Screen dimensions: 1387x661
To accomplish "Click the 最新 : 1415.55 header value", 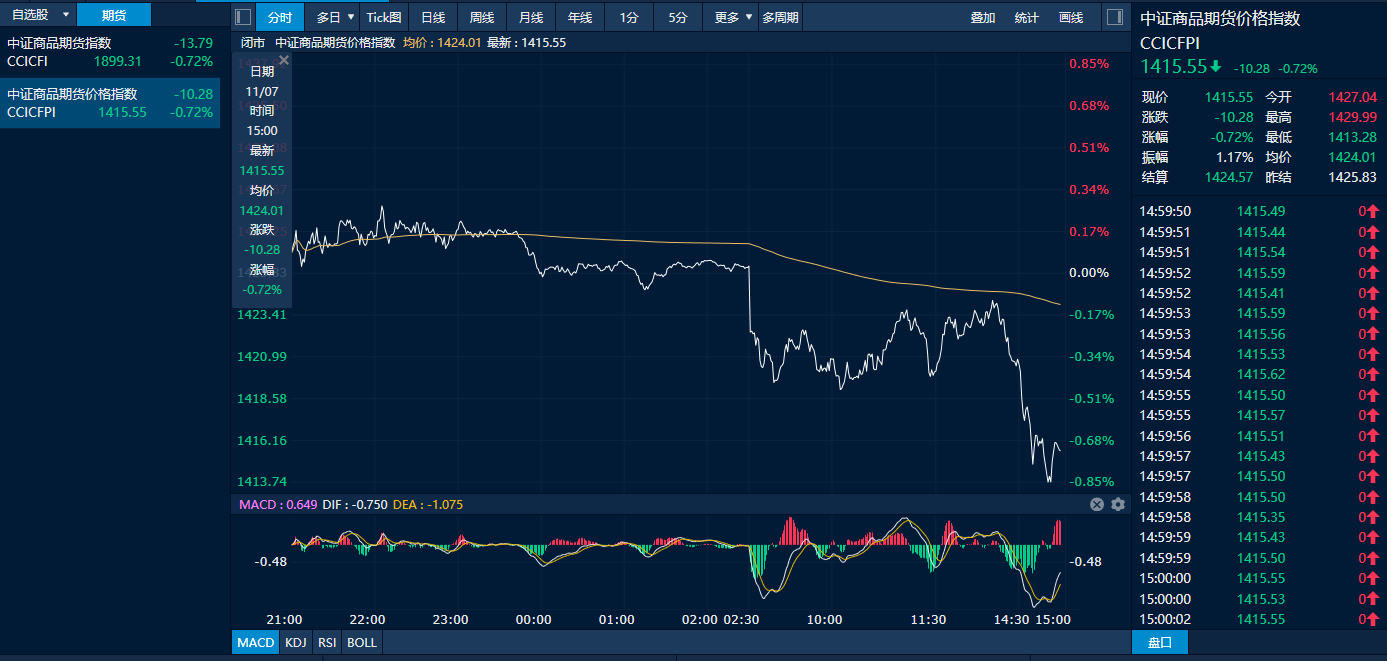I will point(526,43).
